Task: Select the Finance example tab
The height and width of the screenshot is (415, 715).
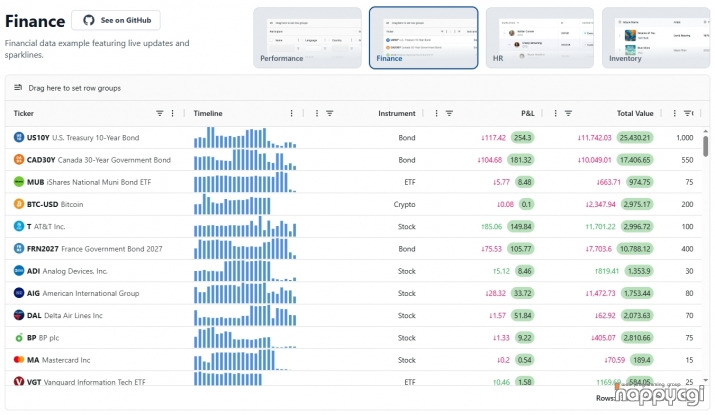Action: pos(424,38)
